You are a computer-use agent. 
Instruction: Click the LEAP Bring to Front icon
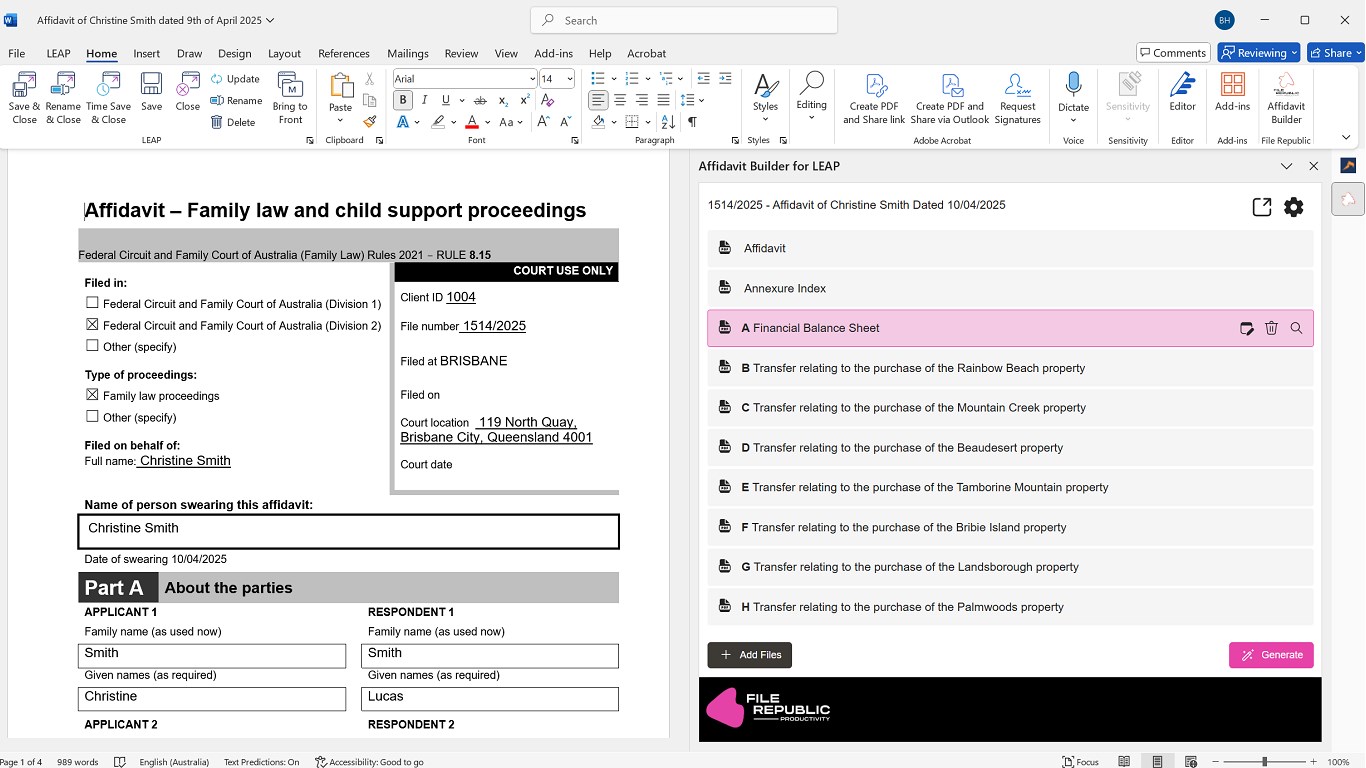290,97
